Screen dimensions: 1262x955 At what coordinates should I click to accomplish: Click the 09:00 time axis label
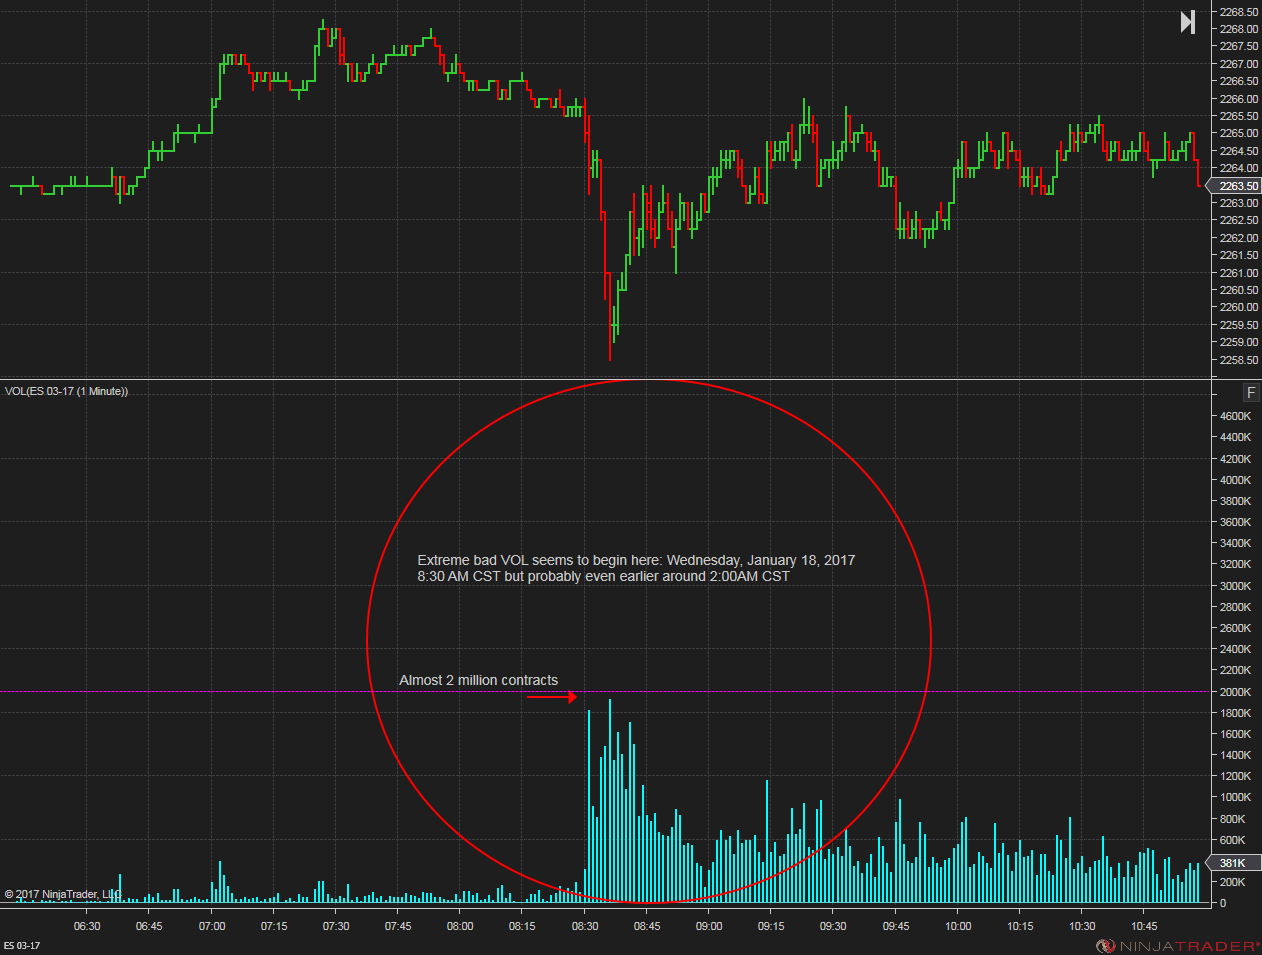[x=709, y=926]
